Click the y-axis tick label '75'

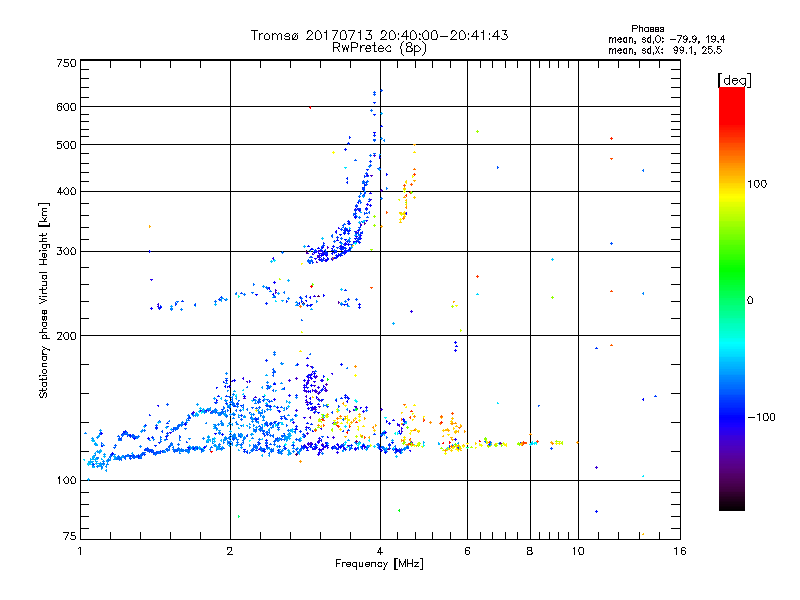tap(70, 536)
